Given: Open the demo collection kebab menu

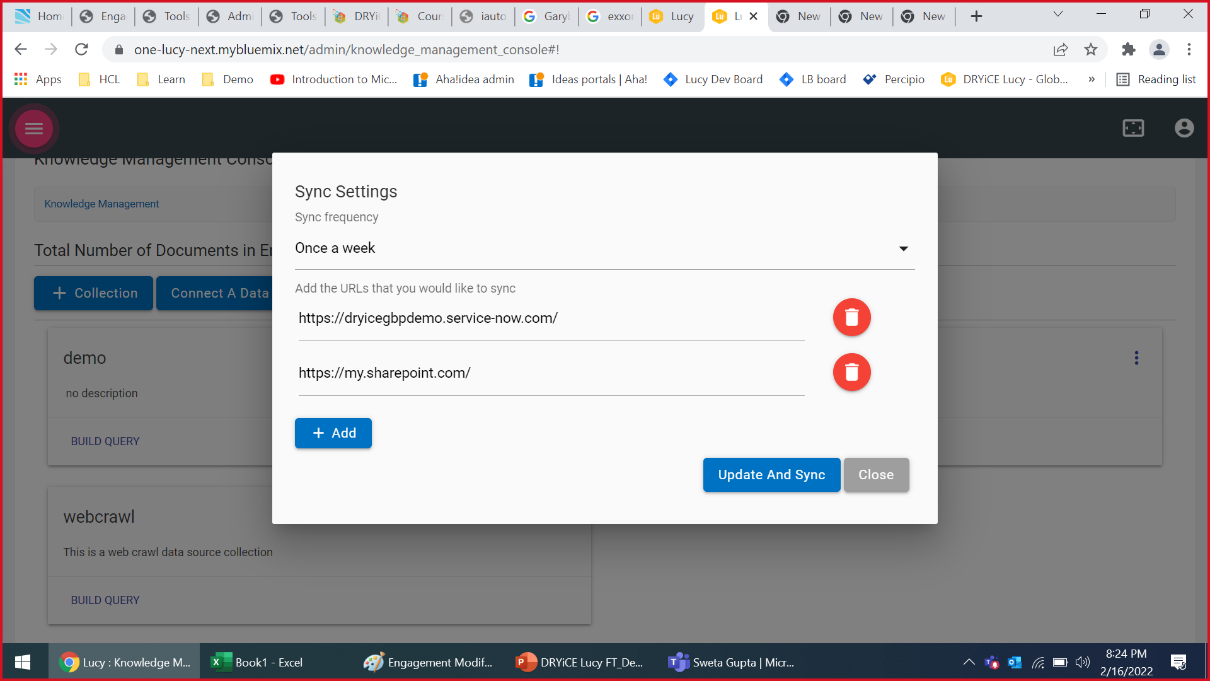Looking at the screenshot, I should coord(1136,357).
